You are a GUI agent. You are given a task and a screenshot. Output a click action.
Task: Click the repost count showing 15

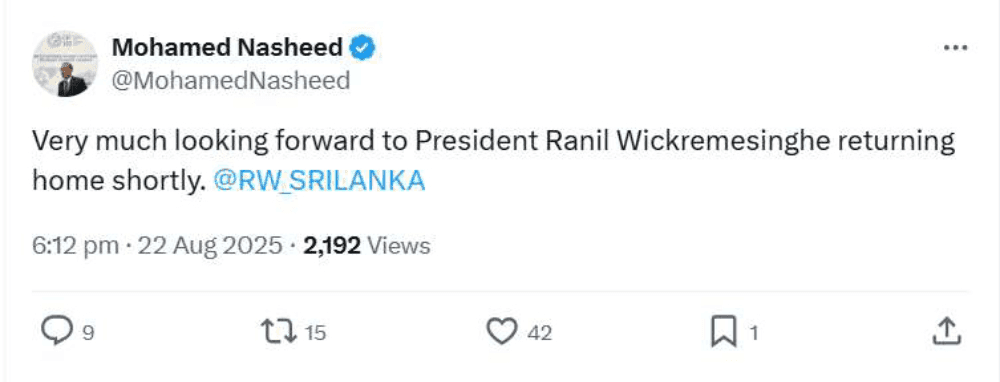314,333
